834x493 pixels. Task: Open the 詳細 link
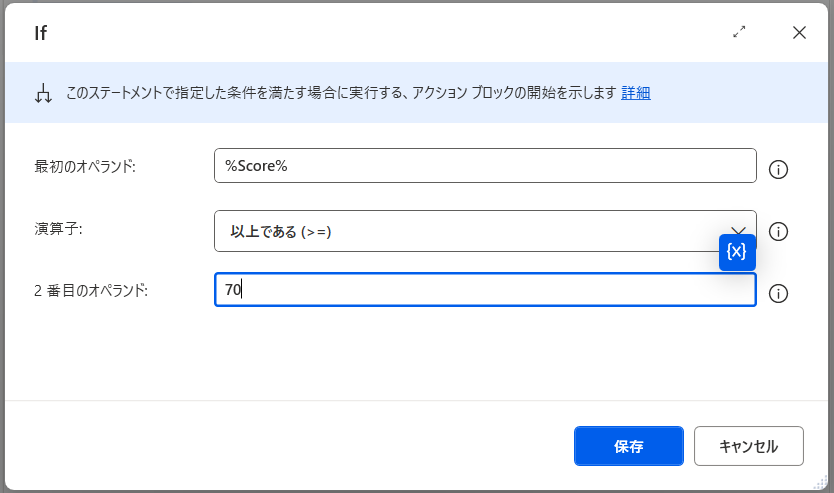pos(636,93)
